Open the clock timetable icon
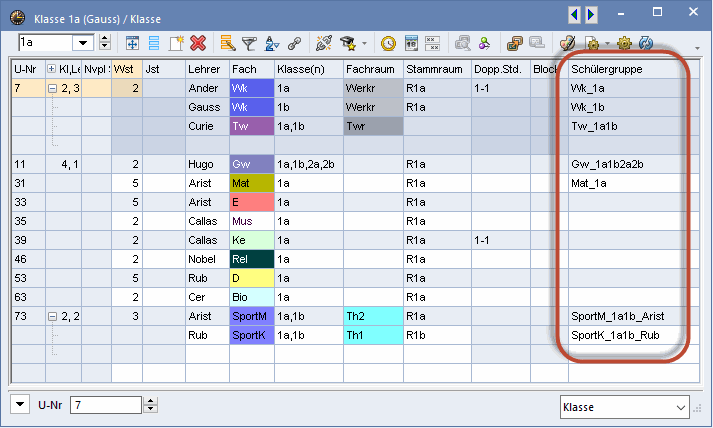Screen dimensions: 713x428 click(388, 43)
